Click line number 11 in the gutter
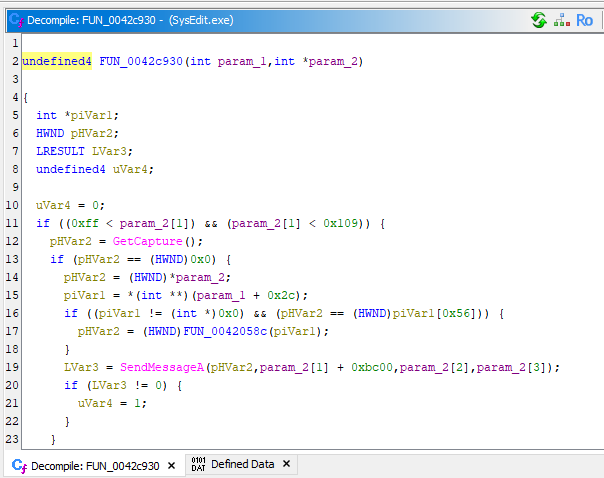Viewport: 604px width, 478px height. [13, 223]
